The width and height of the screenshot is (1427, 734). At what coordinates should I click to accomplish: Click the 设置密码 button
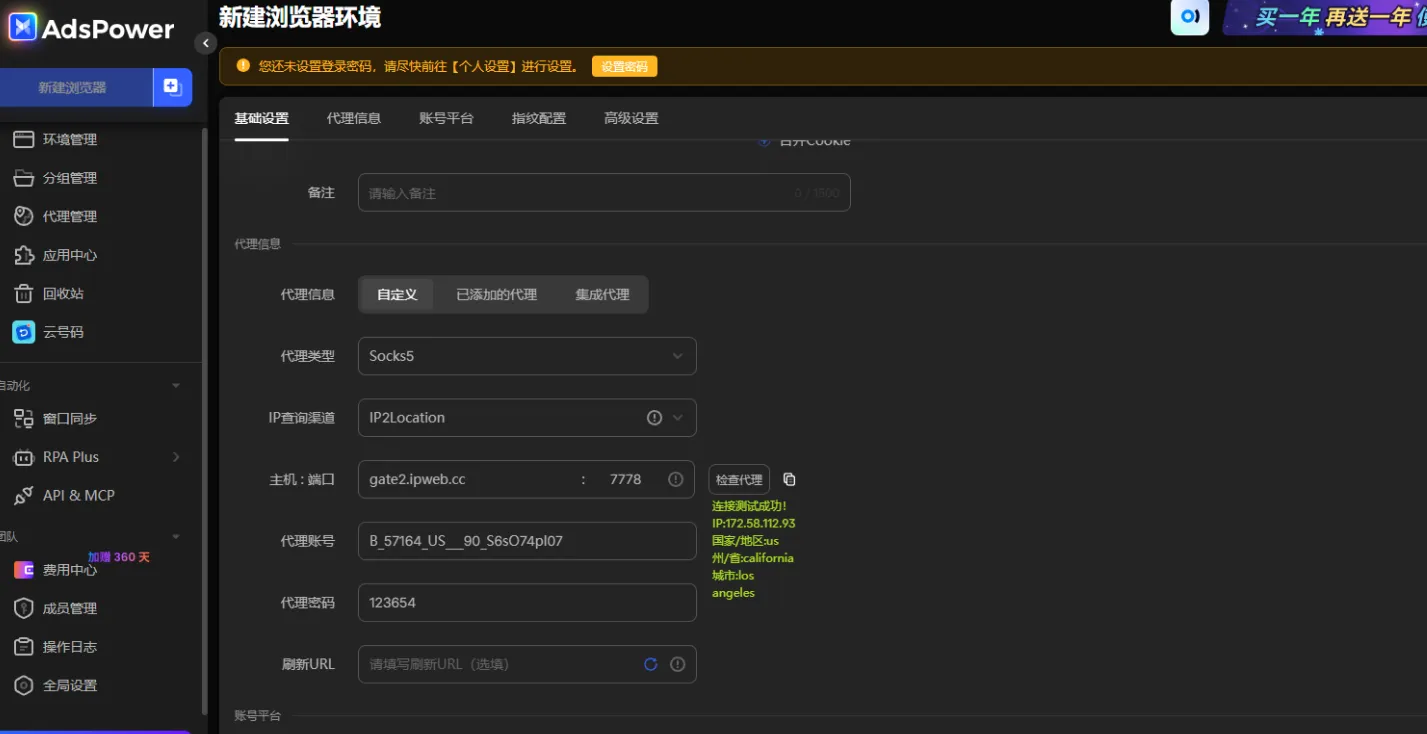(x=624, y=66)
